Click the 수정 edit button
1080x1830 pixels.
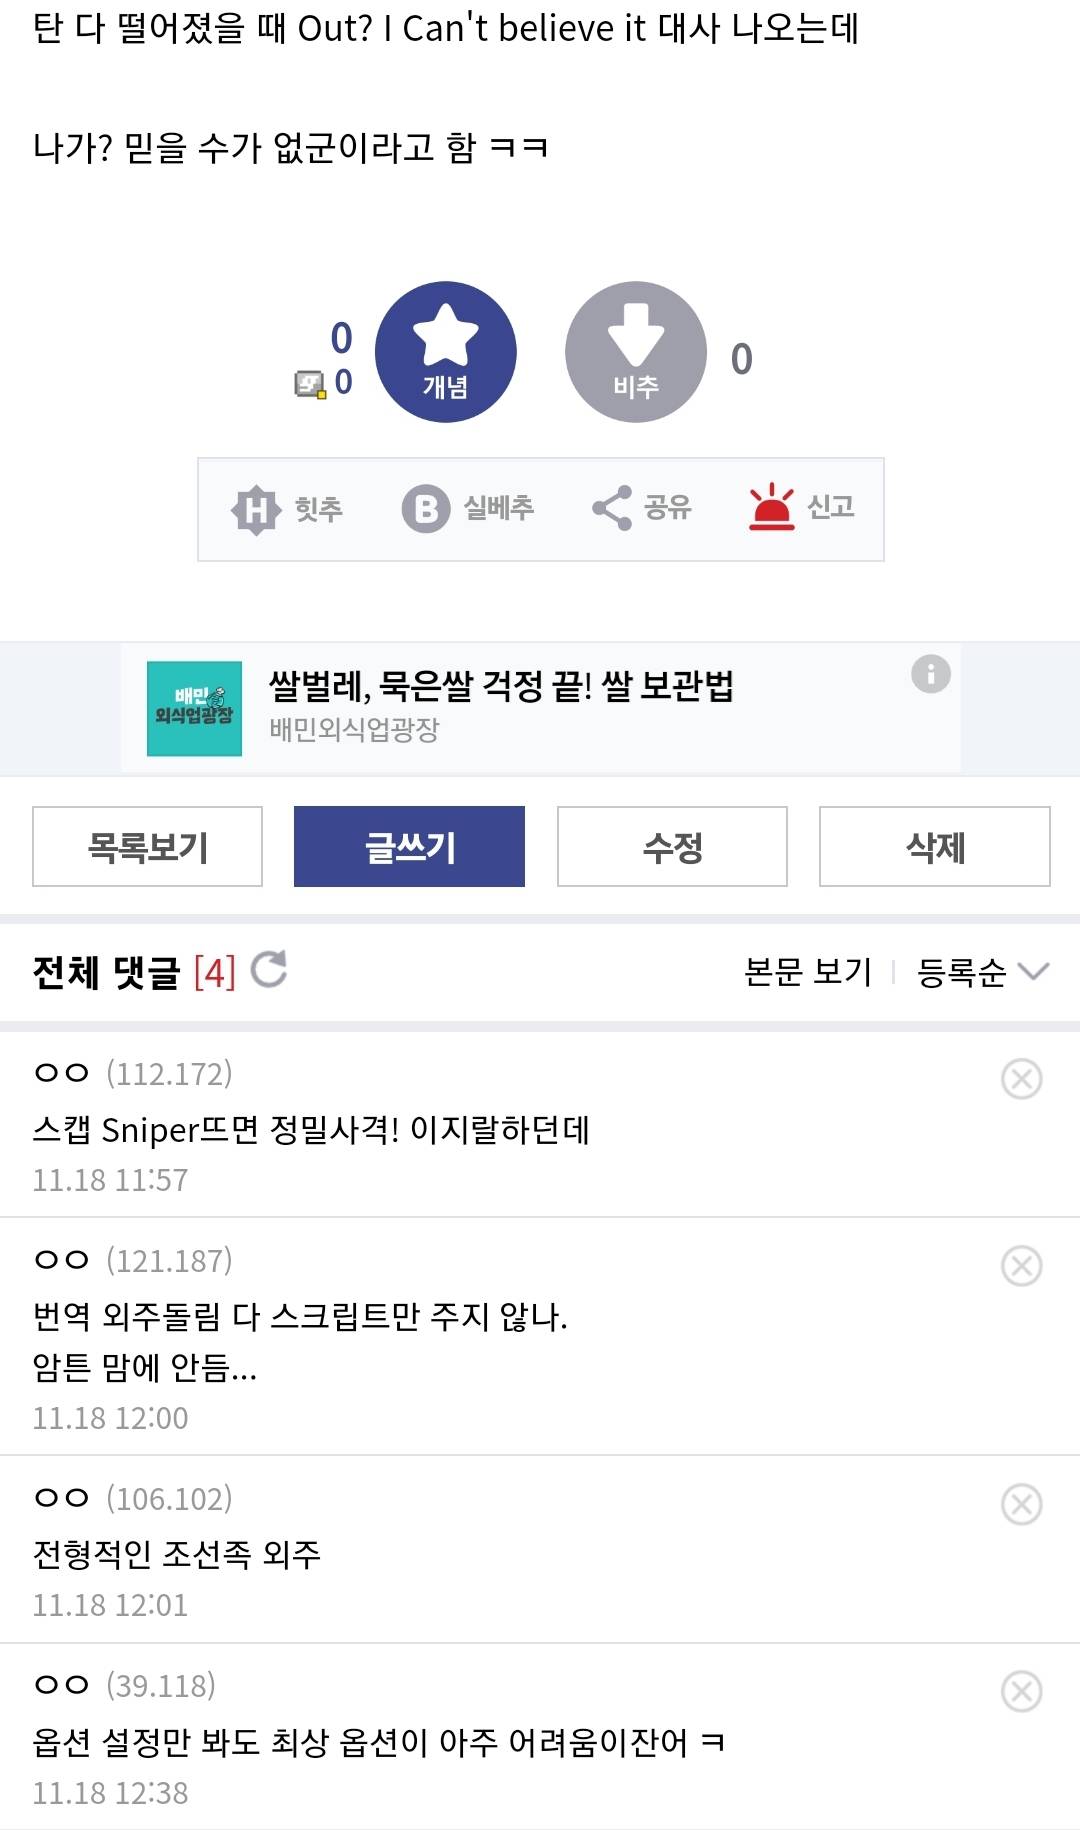[672, 847]
